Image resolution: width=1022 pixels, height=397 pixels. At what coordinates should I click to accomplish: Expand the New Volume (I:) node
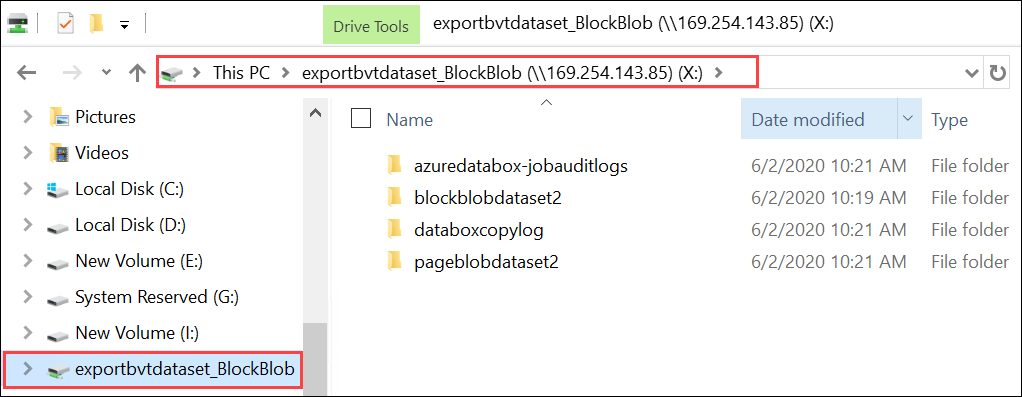click(27, 333)
